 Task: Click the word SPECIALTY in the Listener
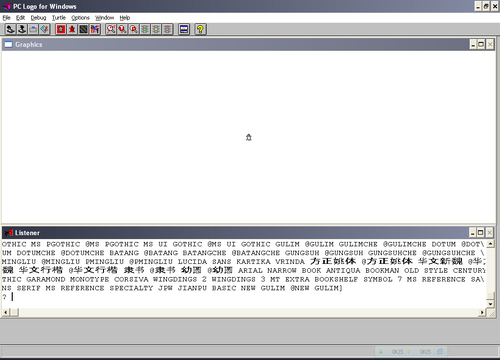131,288
